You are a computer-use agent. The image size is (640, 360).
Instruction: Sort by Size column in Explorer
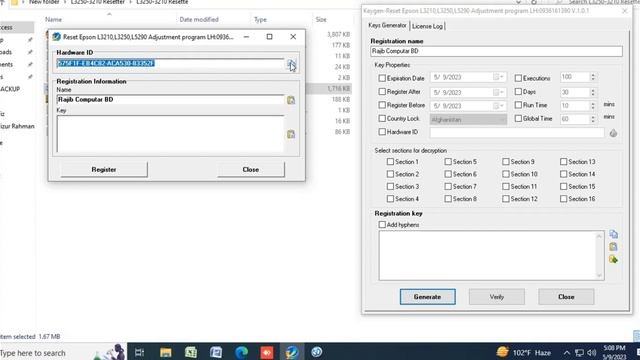[321, 19]
